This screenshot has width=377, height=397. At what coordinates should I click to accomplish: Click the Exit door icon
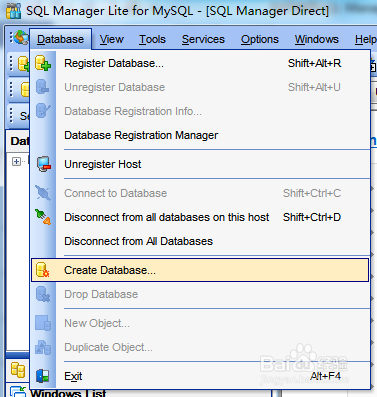click(43, 376)
